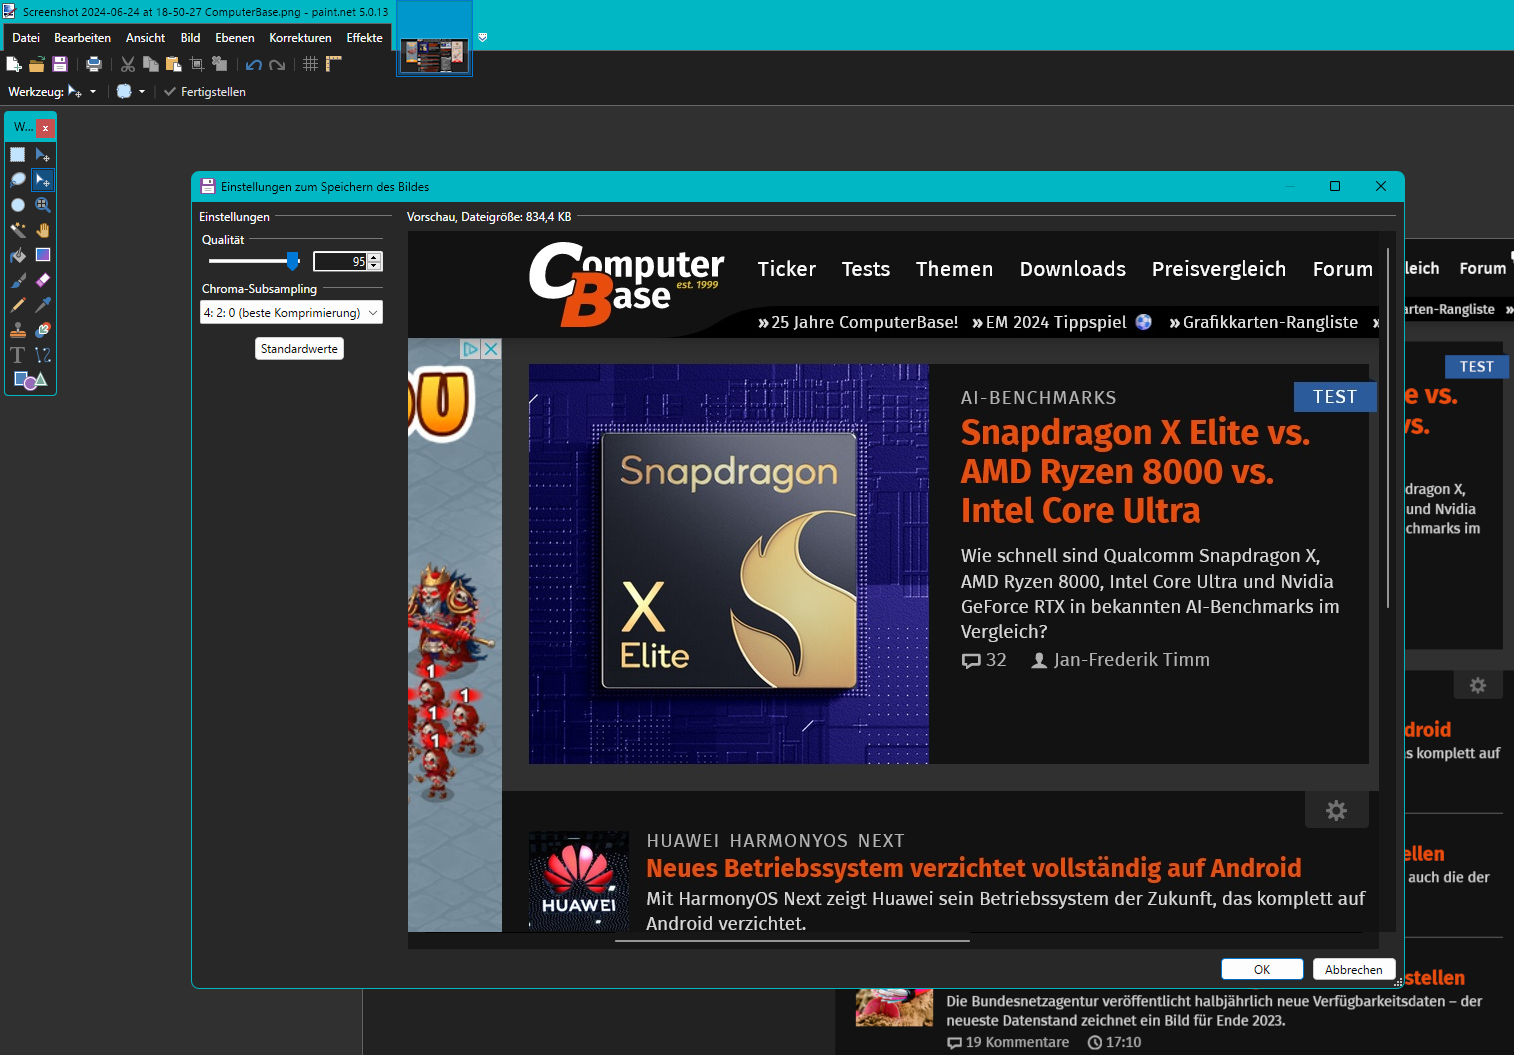Confirm save settings with OK
The height and width of the screenshot is (1055, 1514).
(1262, 969)
